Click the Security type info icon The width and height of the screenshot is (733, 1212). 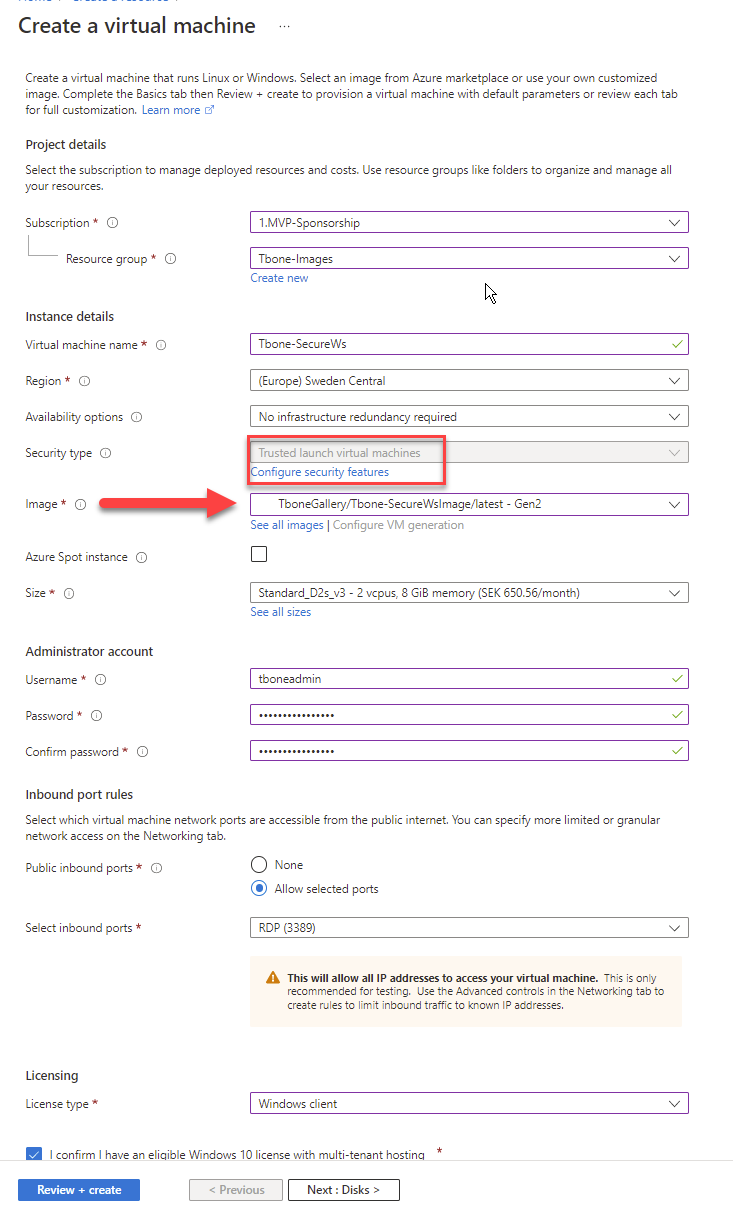106,453
